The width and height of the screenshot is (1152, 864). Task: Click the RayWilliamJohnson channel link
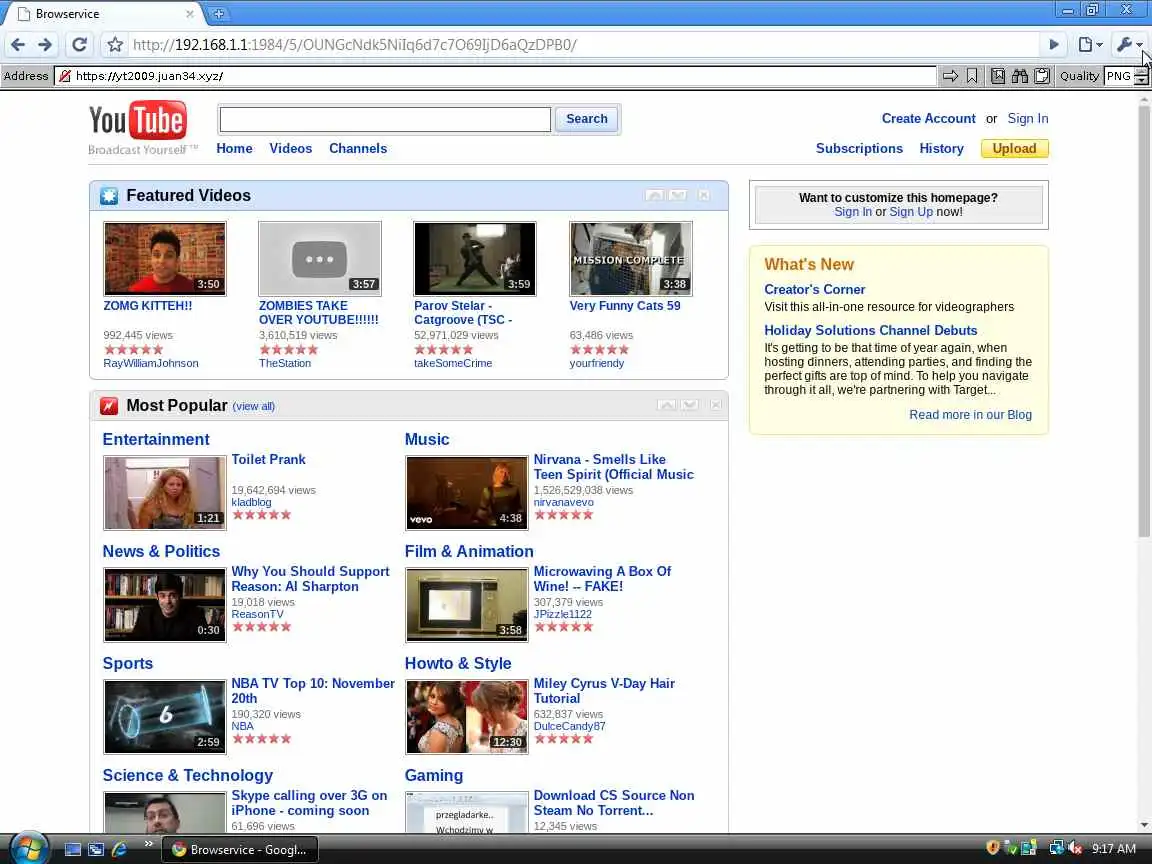tap(151, 363)
